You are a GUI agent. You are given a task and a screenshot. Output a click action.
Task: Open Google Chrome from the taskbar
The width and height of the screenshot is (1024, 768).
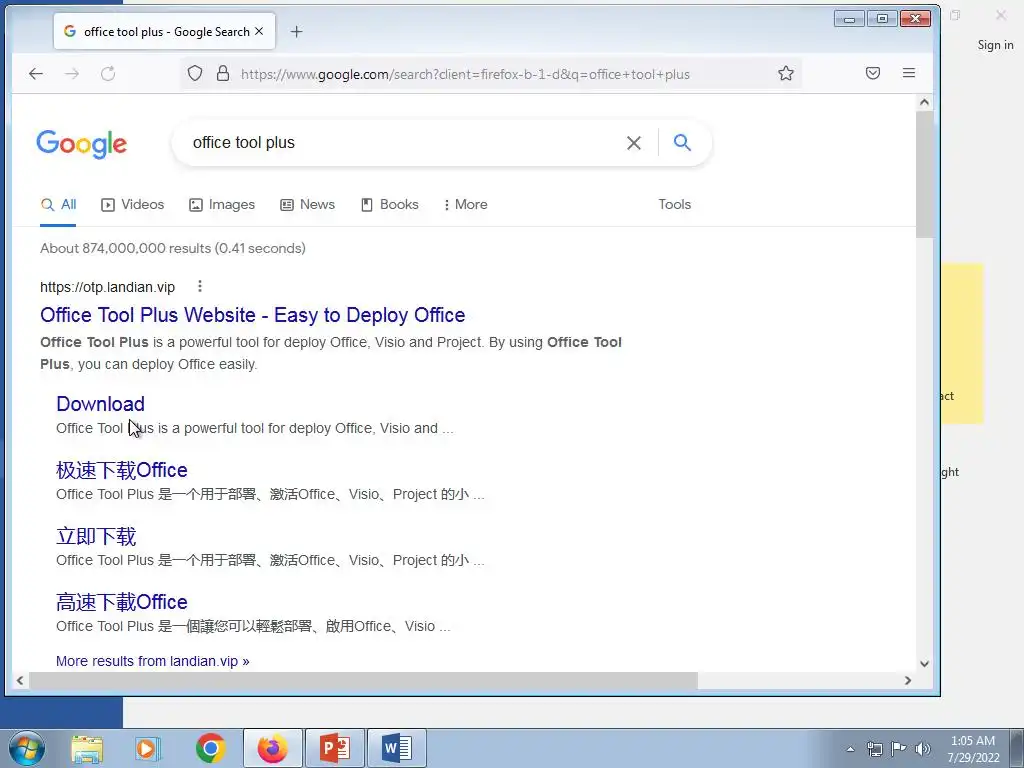coord(210,748)
